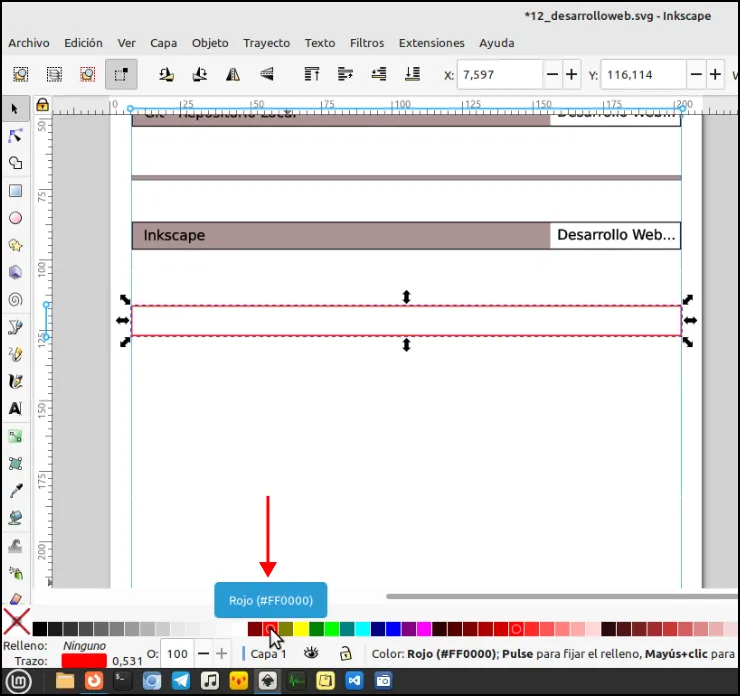Image resolution: width=740 pixels, height=696 pixels.
Task: Open the Objeto menu
Action: click(210, 43)
